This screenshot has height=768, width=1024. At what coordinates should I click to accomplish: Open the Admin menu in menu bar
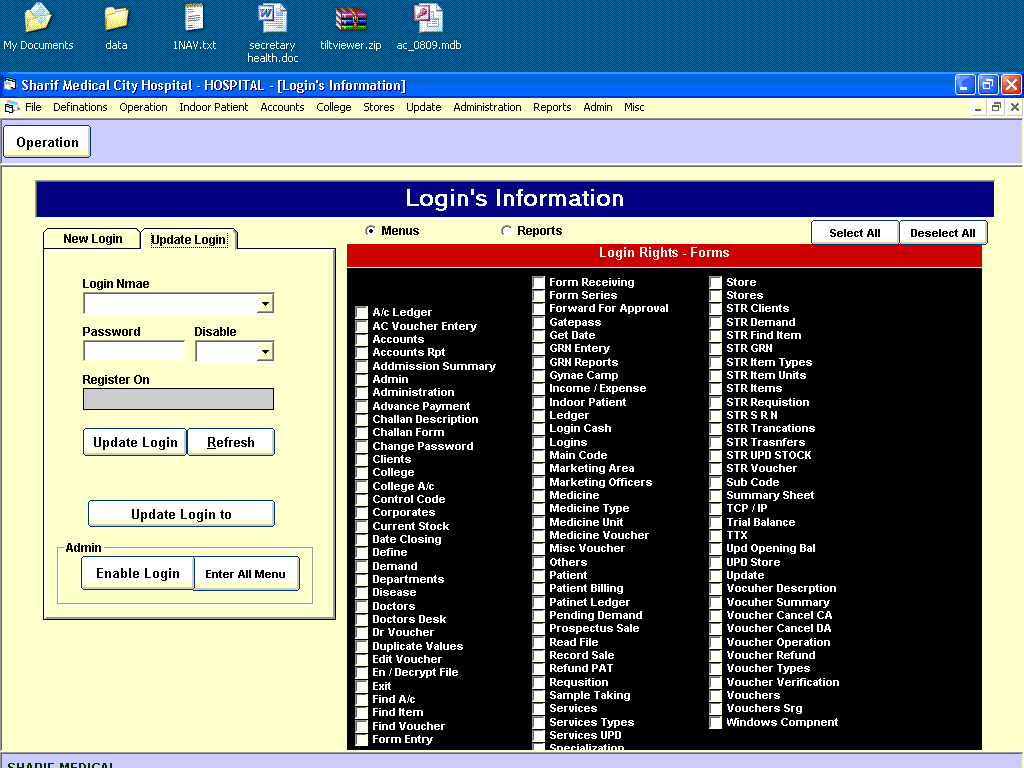click(598, 107)
